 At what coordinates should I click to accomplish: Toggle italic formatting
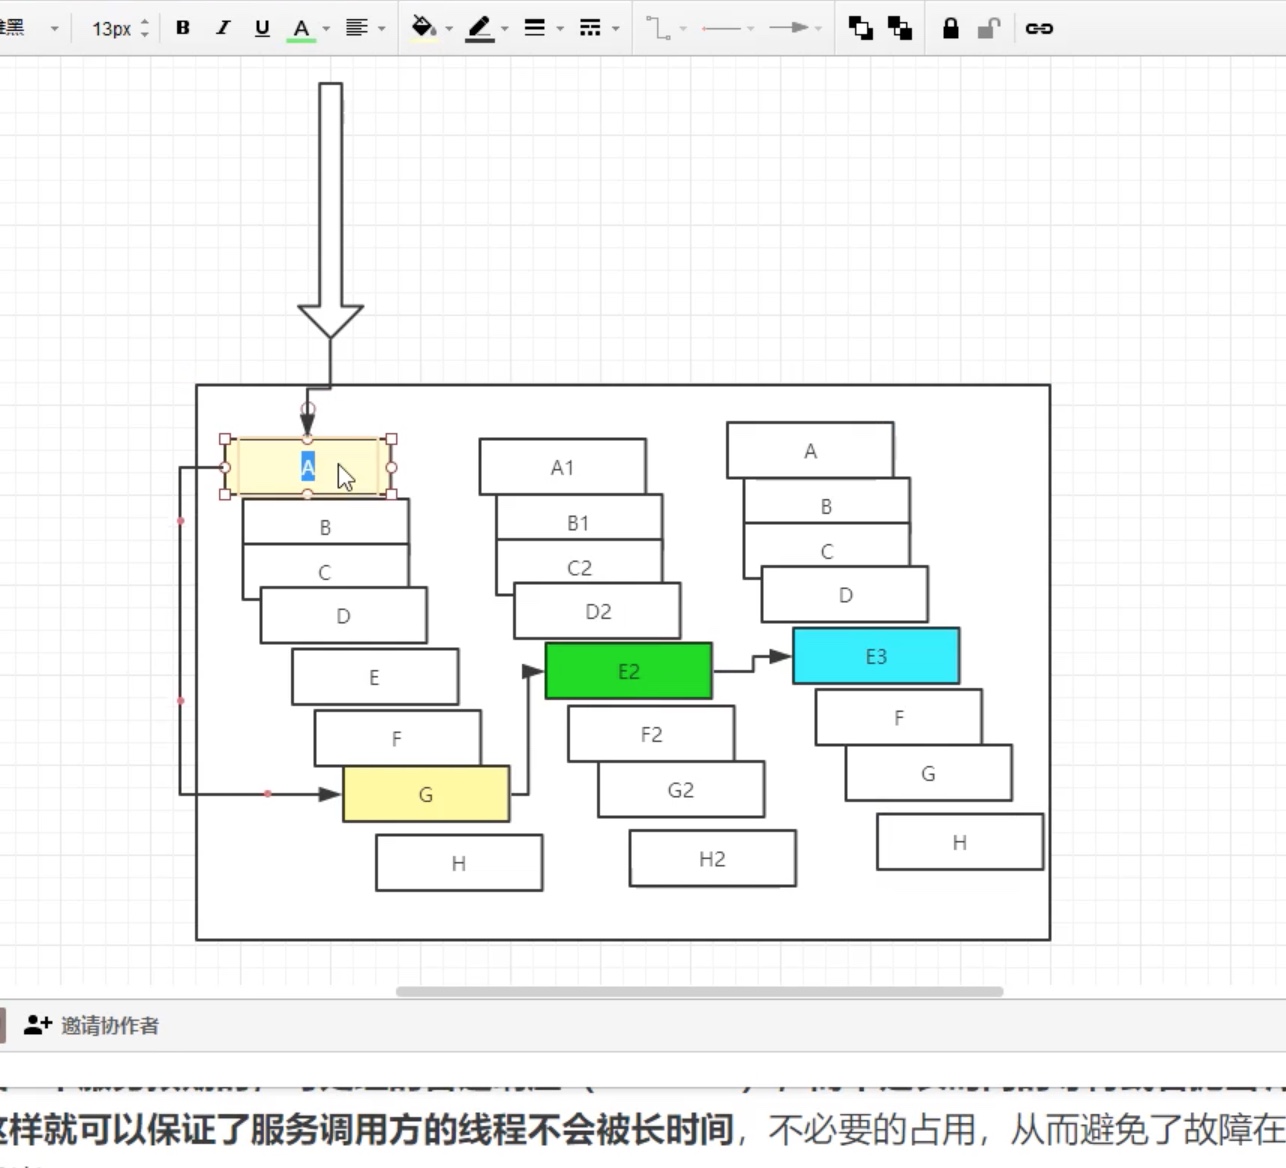222,28
